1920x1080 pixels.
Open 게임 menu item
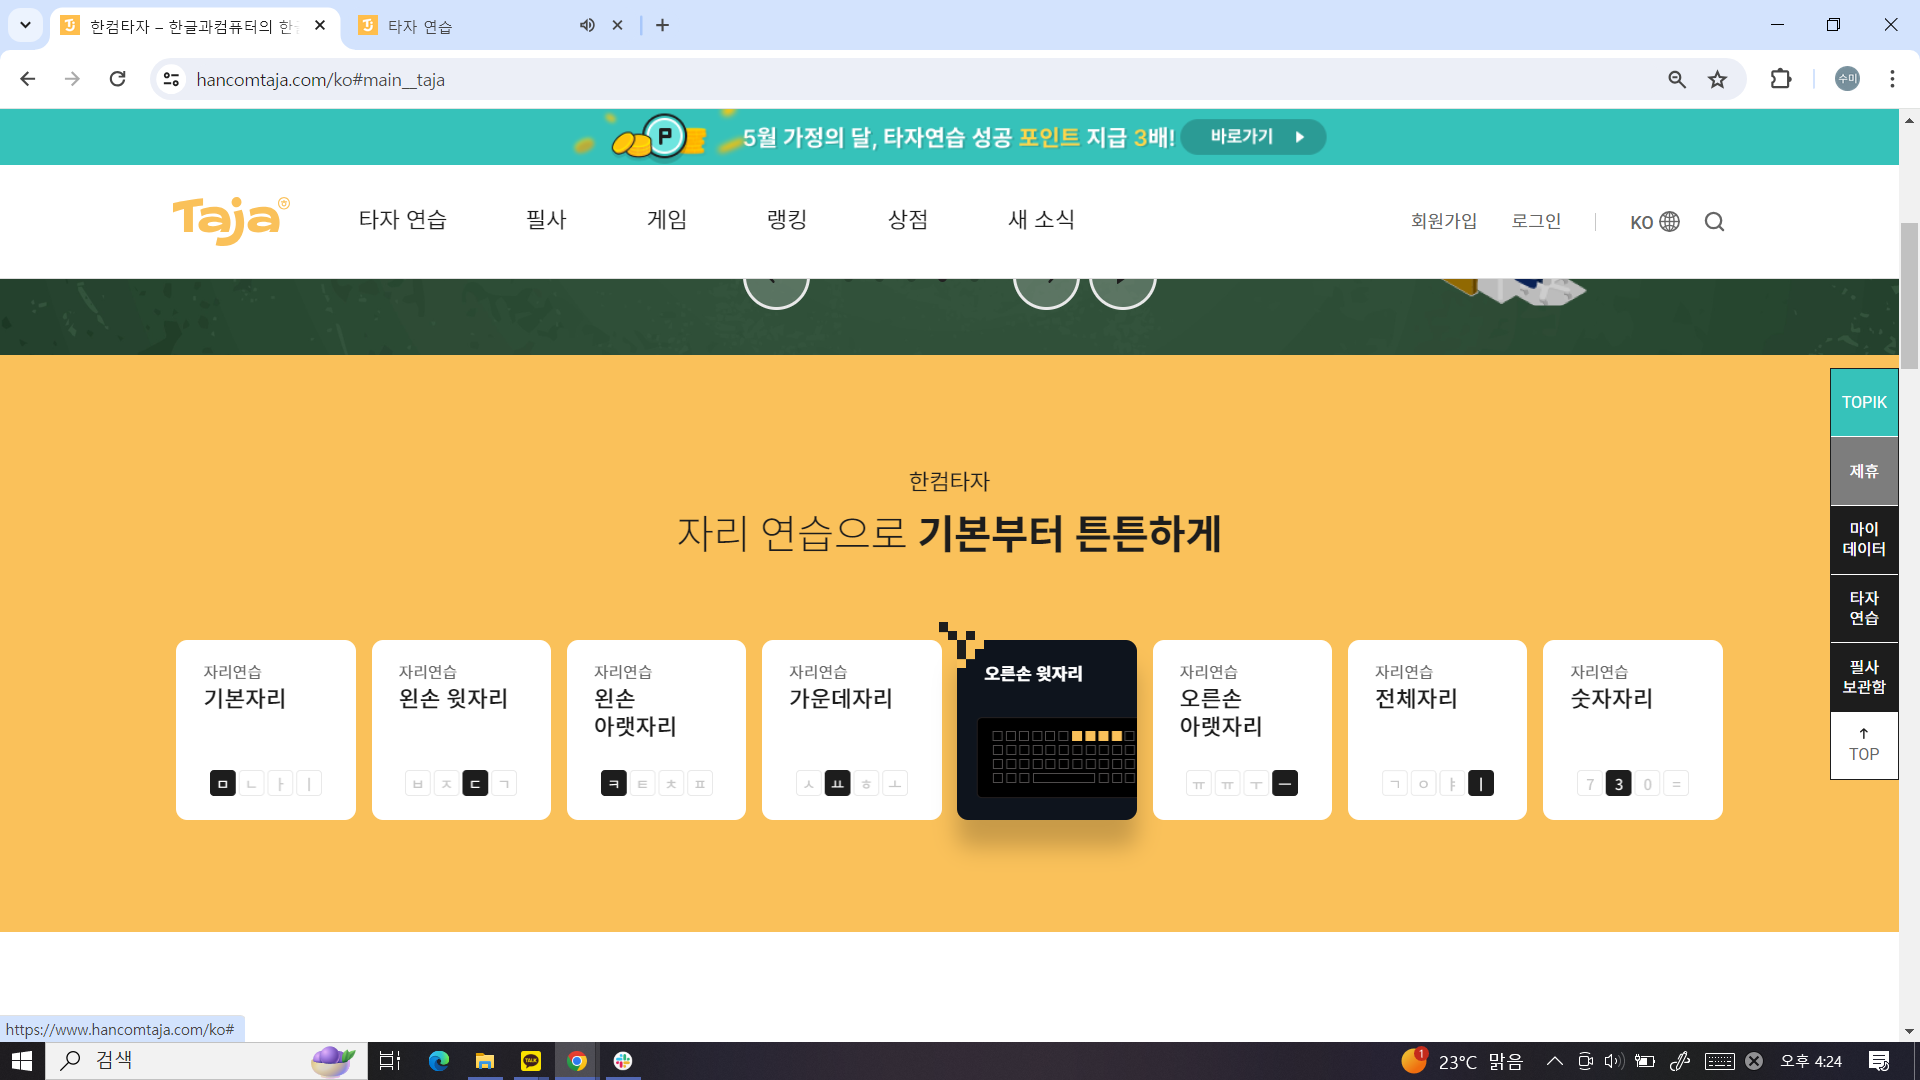[666, 220]
